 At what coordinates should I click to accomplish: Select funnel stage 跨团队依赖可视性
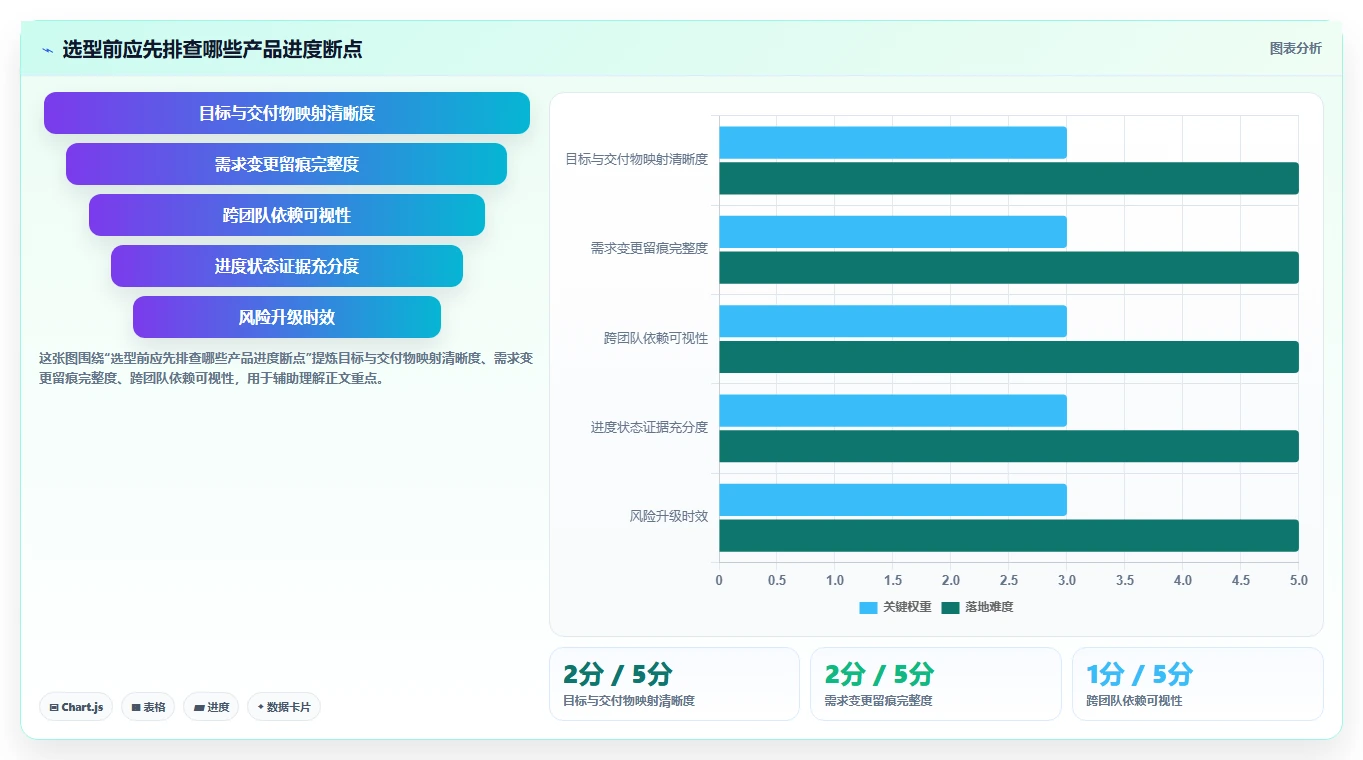pyautogui.click(x=287, y=215)
